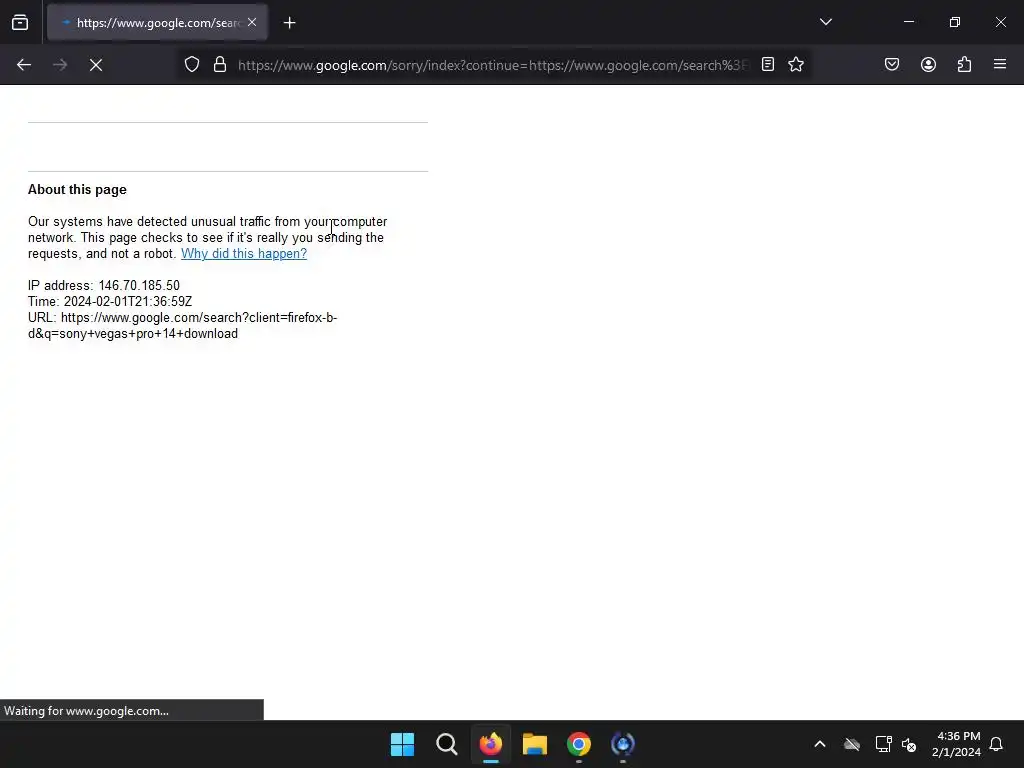View site security padlock info

(x=220, y=65)
